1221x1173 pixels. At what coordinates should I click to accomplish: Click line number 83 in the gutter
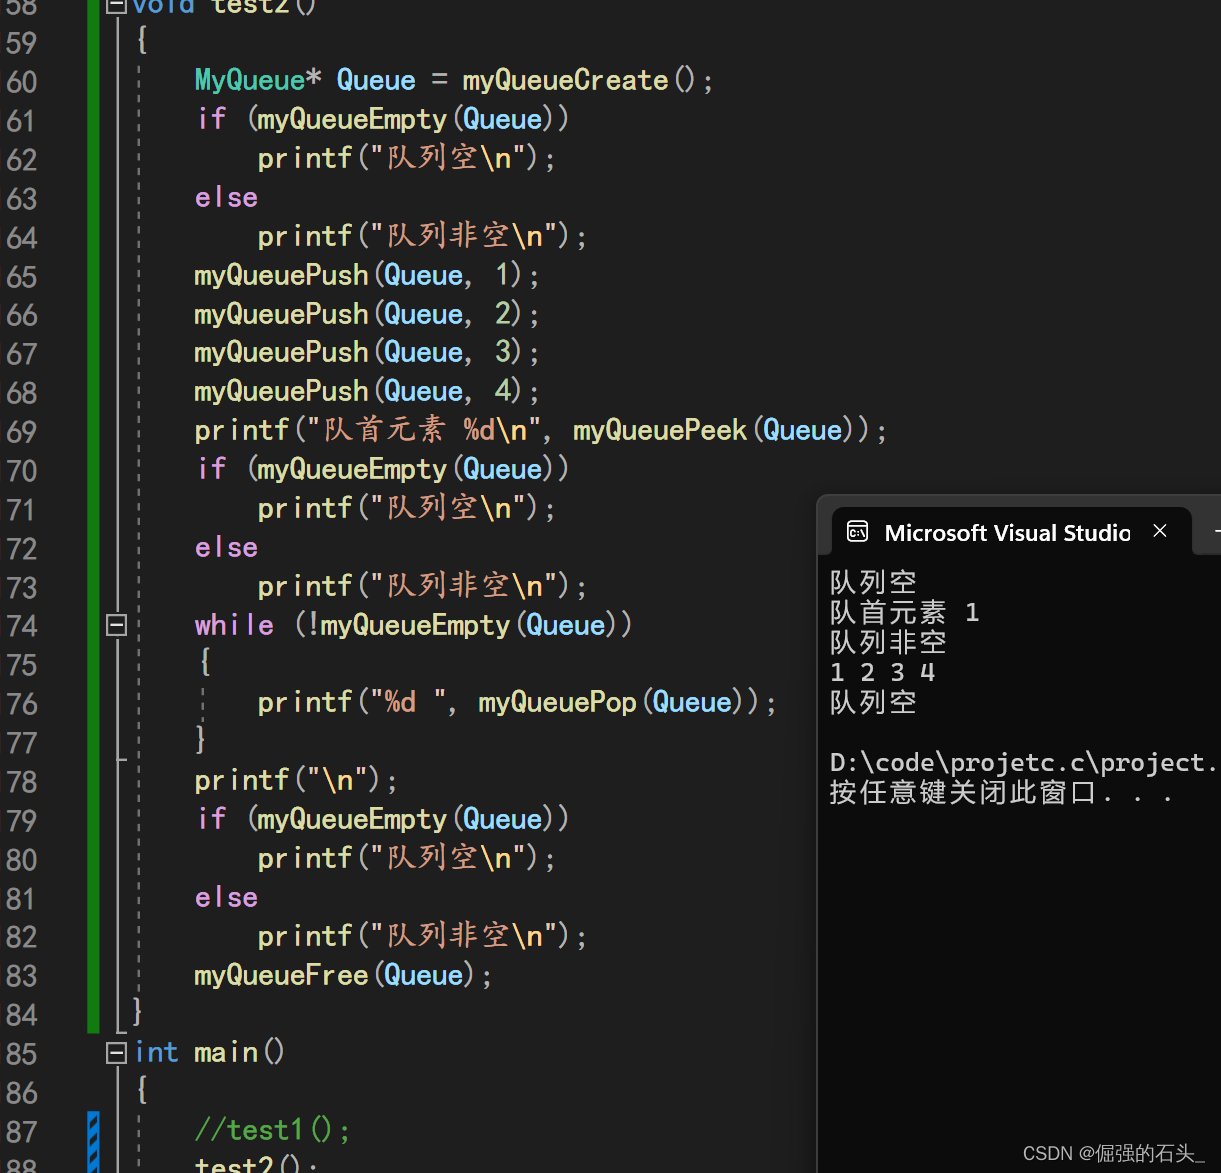pyautogui.click(x=22, y=977)
